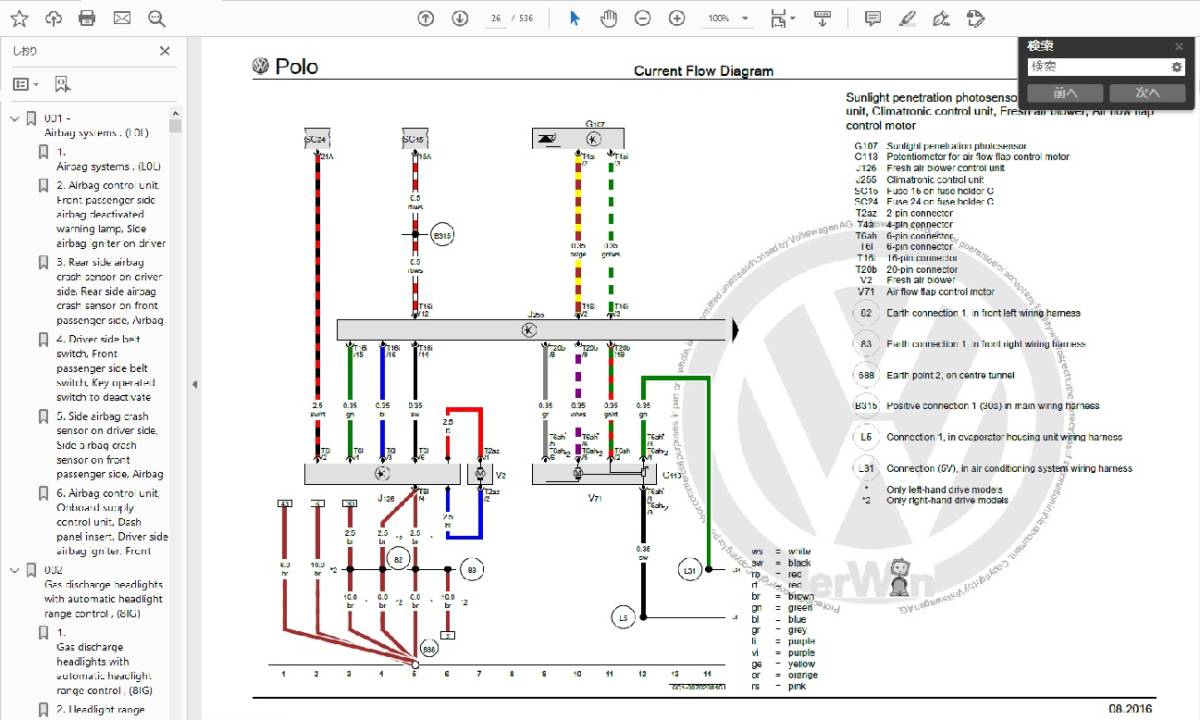Open bookmark '2. Headlight range'

(100, 710)
